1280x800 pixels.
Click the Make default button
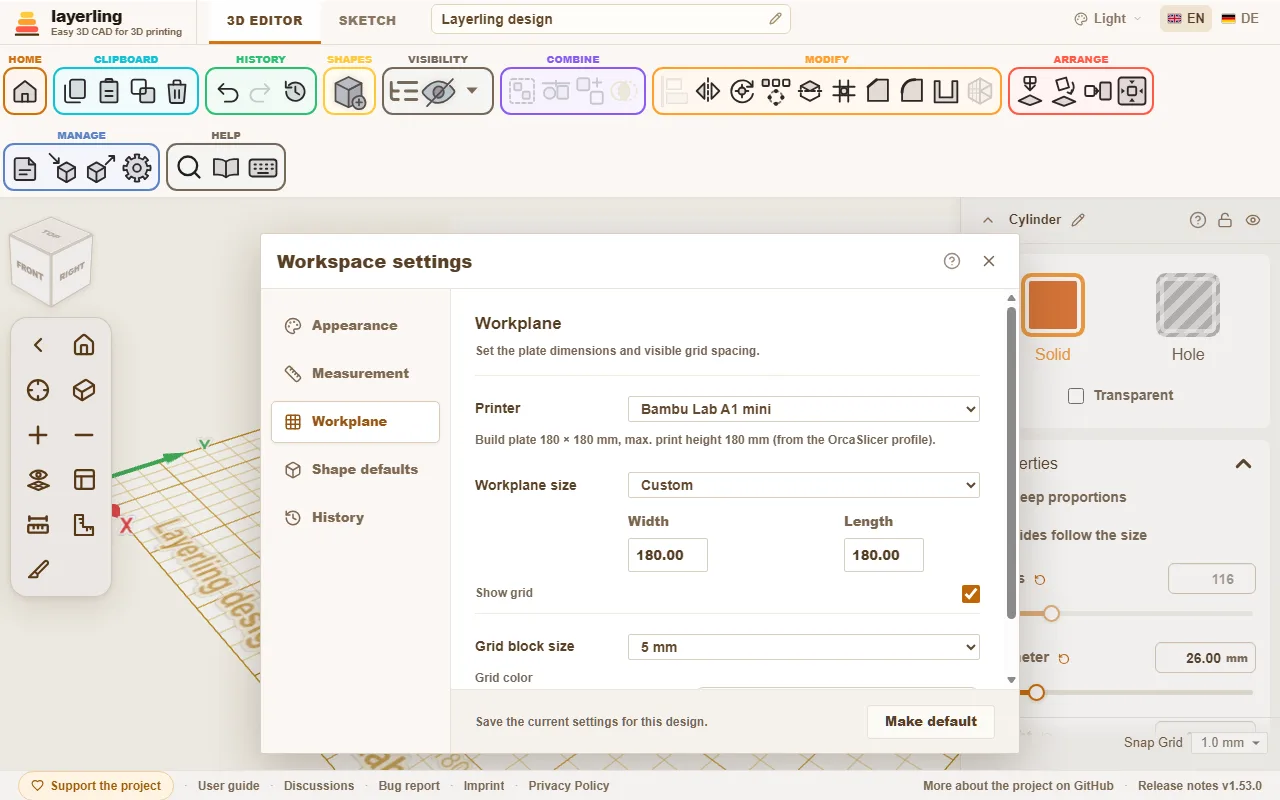point(931,721)
